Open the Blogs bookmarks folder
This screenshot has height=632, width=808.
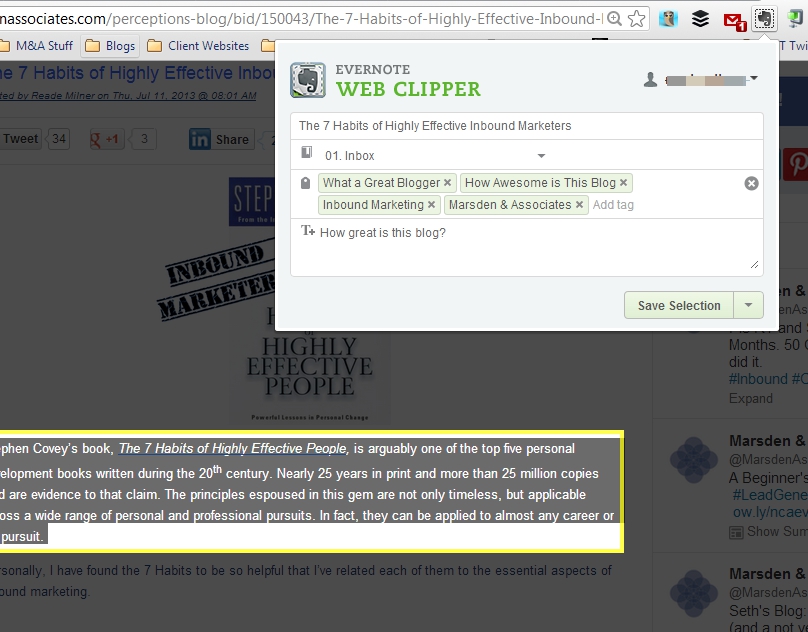(x=110, y=46)
